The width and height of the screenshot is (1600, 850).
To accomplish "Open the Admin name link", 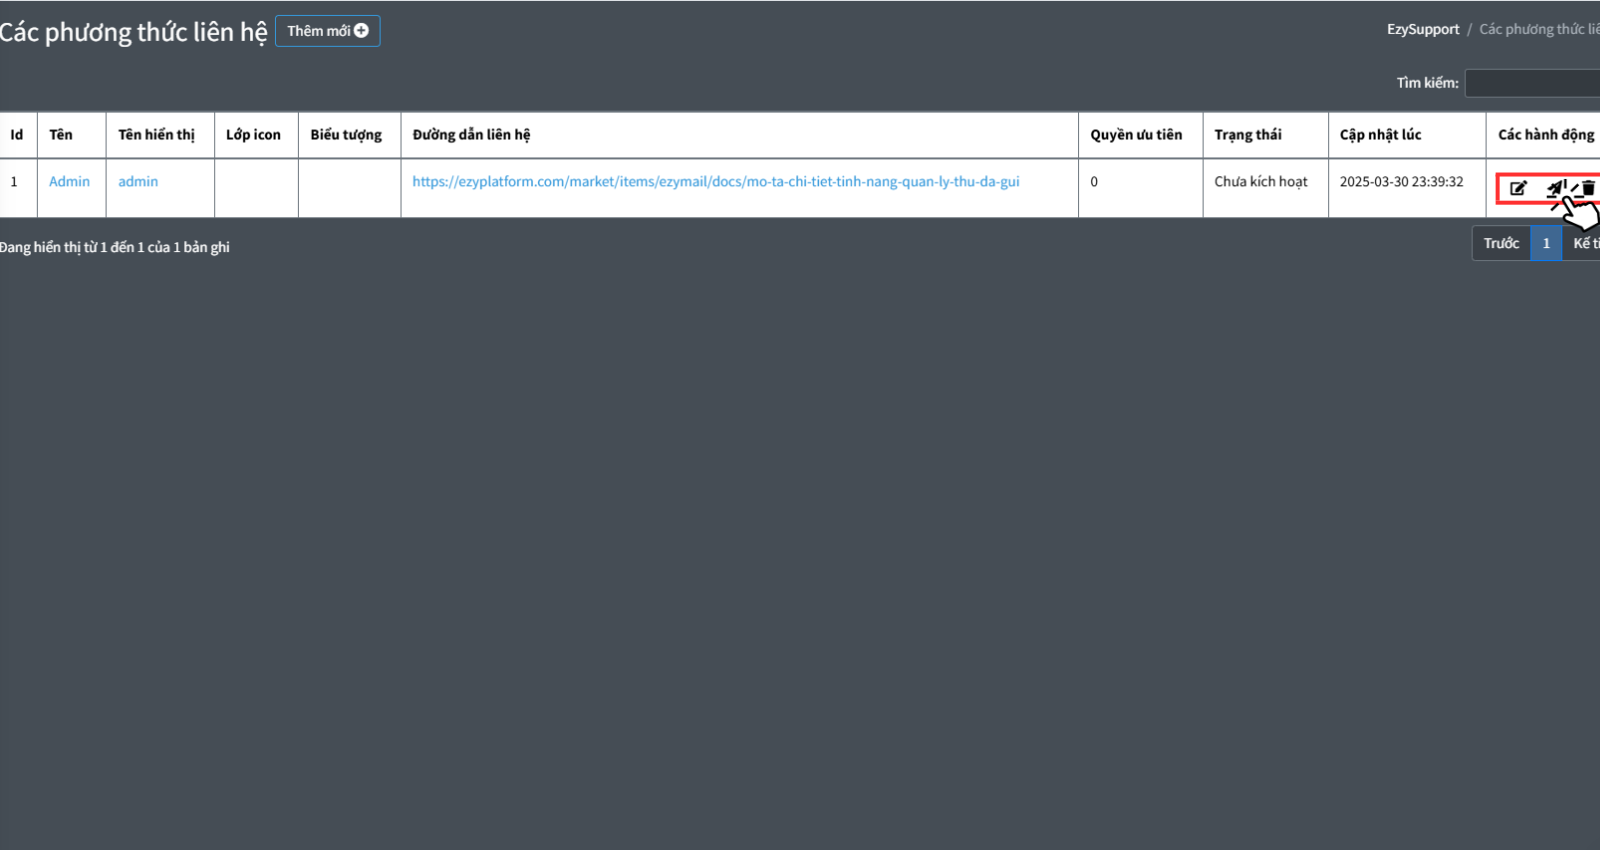I will [x=69, y=181].
